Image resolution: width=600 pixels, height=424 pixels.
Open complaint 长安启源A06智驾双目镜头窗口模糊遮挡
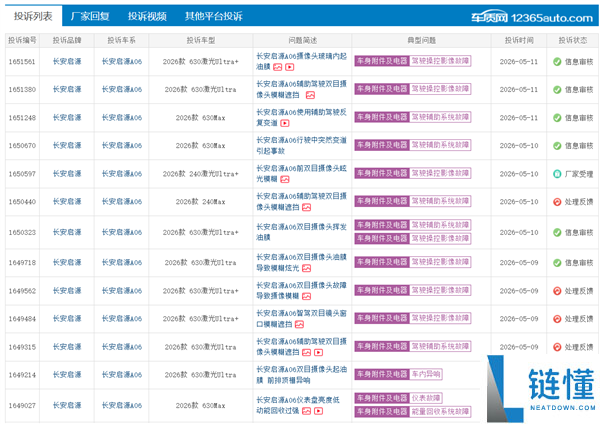coord(301,319)
